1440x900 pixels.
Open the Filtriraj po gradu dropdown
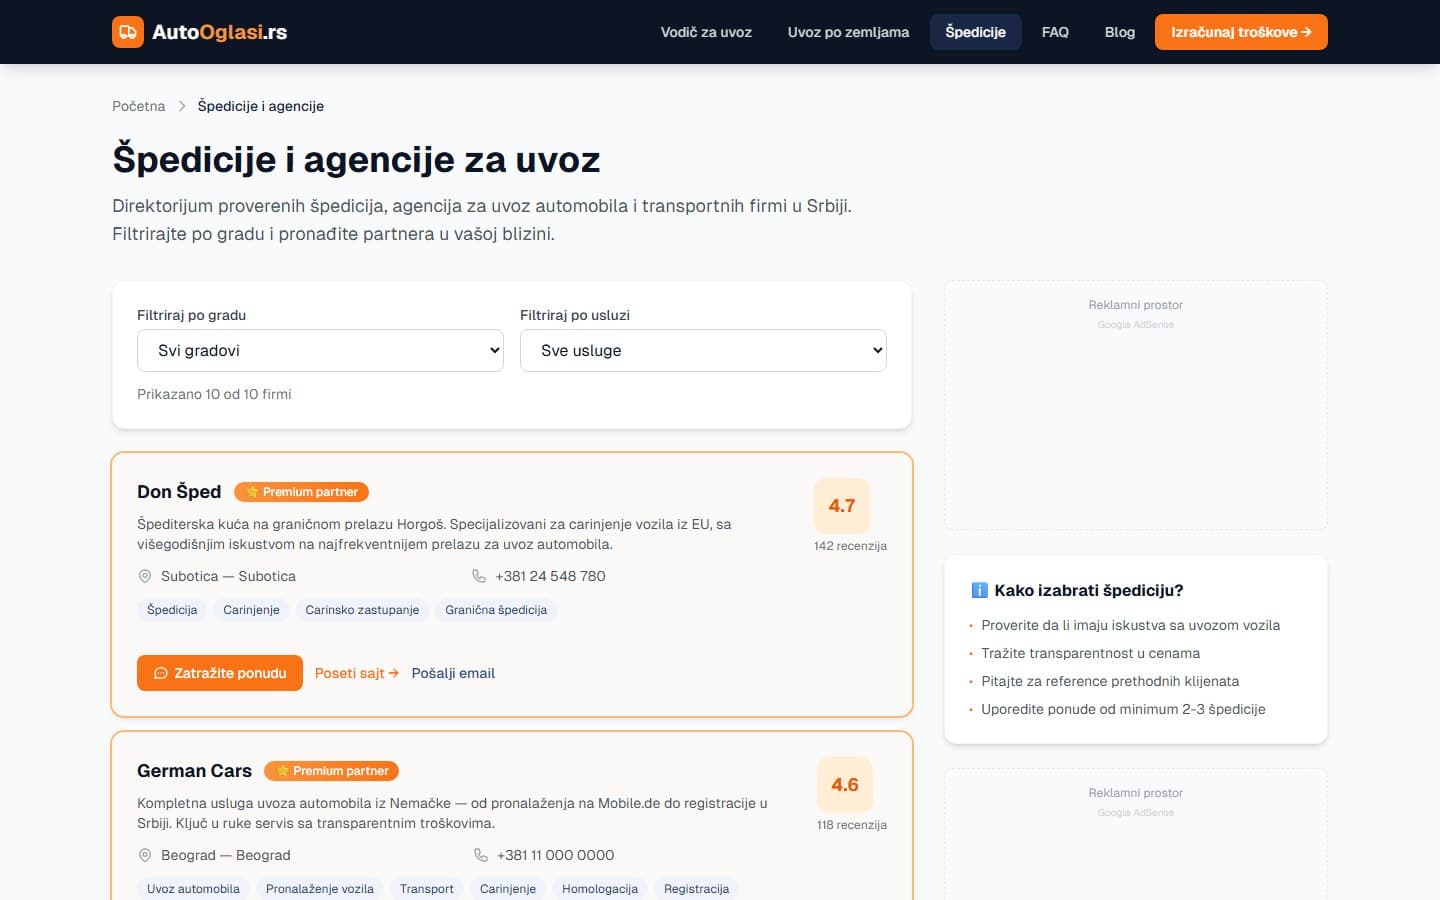pos(320,350)
